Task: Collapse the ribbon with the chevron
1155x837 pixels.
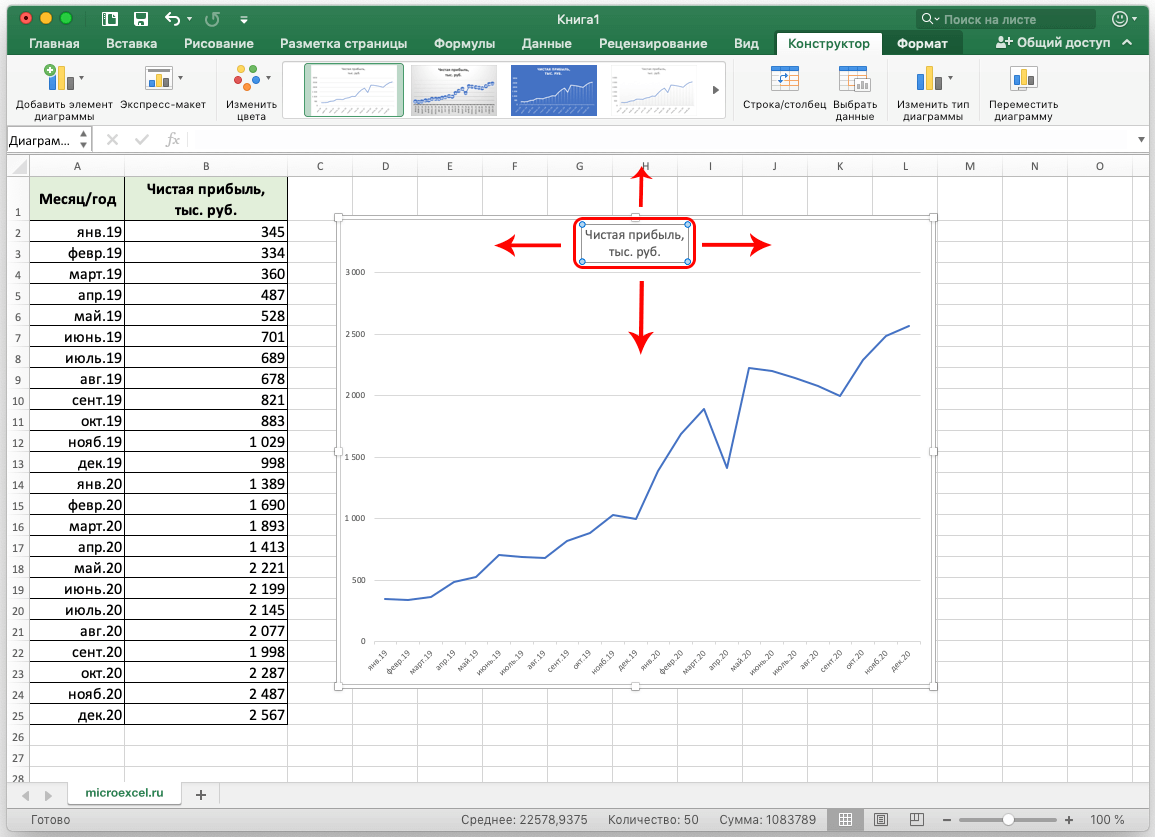Action: [x=1128, y=43]
